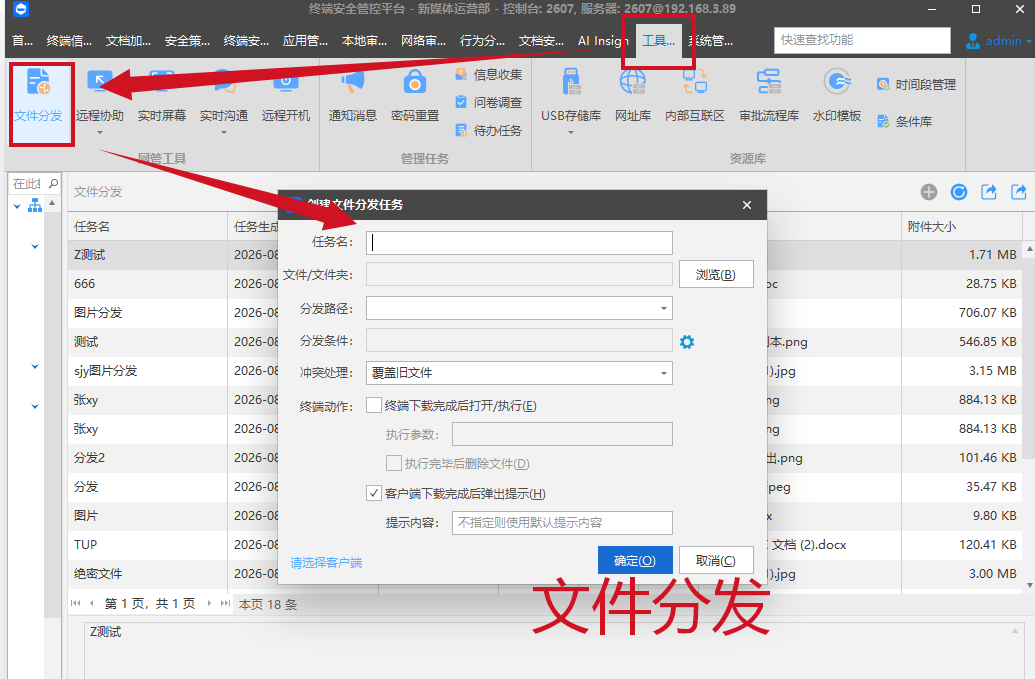Image resolution: width=1035 pixels, height=679 pixels.
Task: Open the 安全策... menu tab
Action: coord(187,41)
